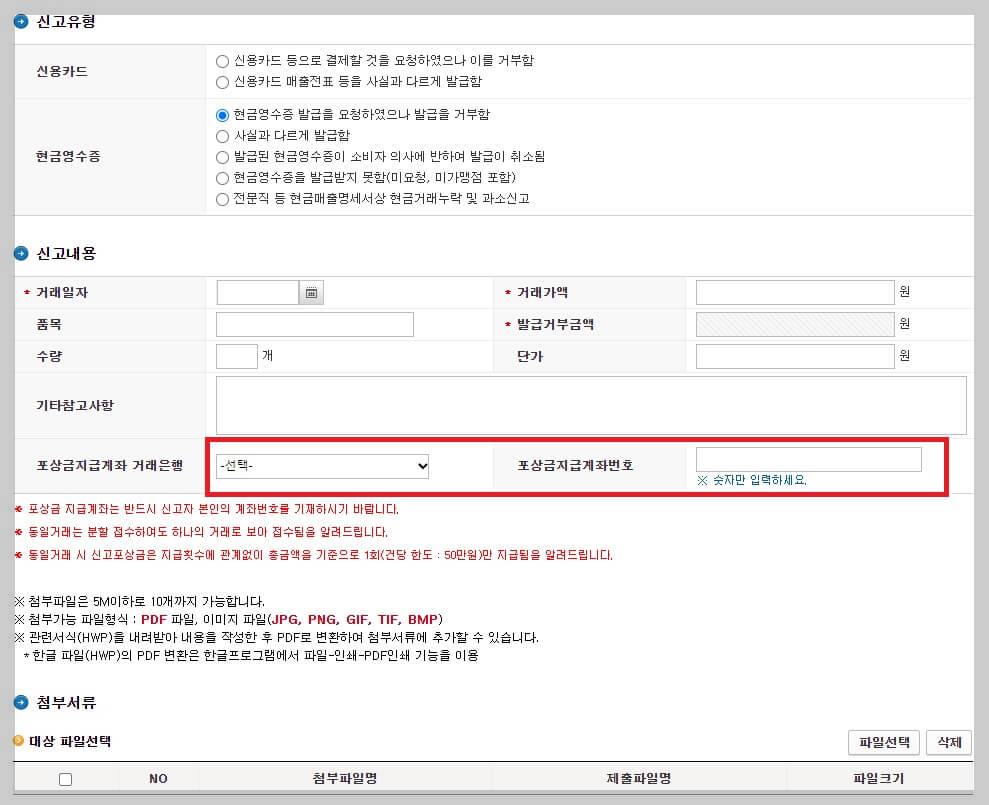Select 사실과 다르게 발급함 option
Screen dimensions: 989x805
pos(221,133)
